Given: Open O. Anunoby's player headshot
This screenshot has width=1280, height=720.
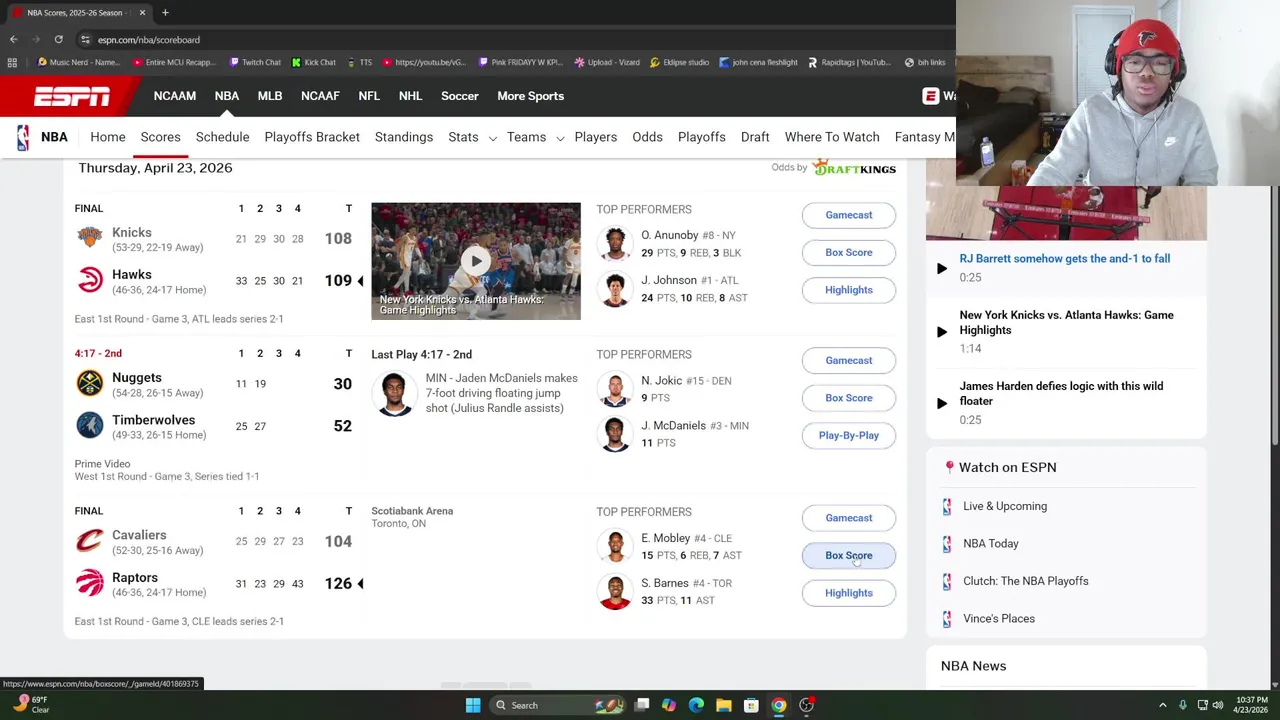Looking at the screenshot, I should pos(615,244).
